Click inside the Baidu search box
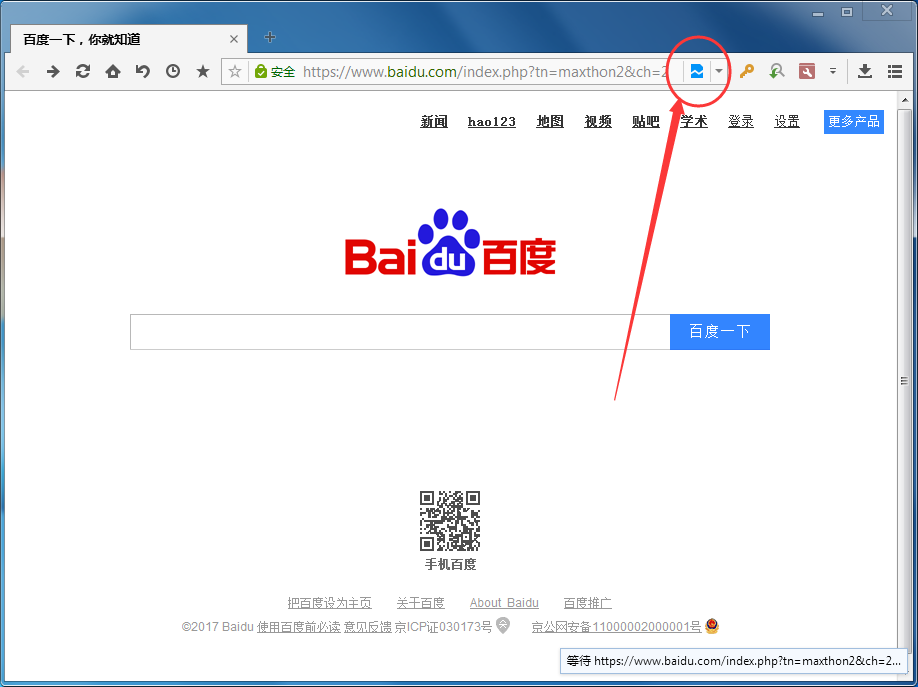This screenshot has width=918, height=687. [400, 331]
